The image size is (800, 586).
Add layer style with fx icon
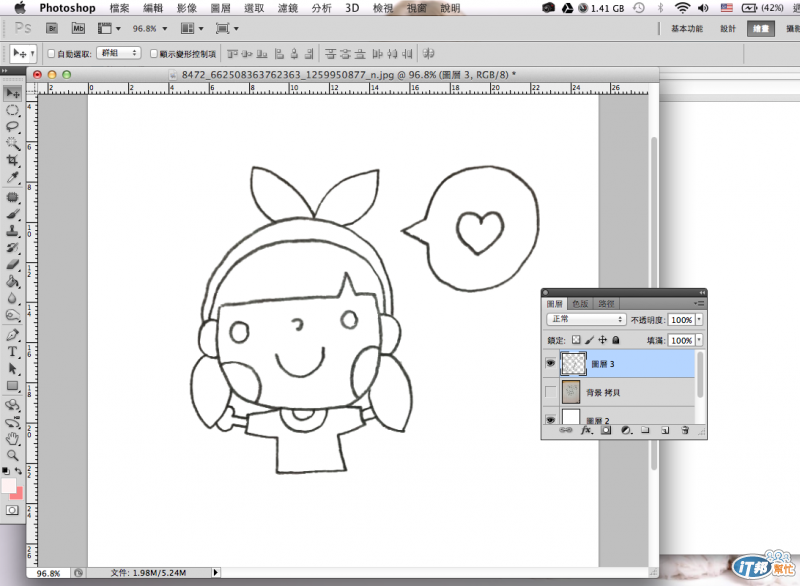pyautogui.click(x=588, y=430)
